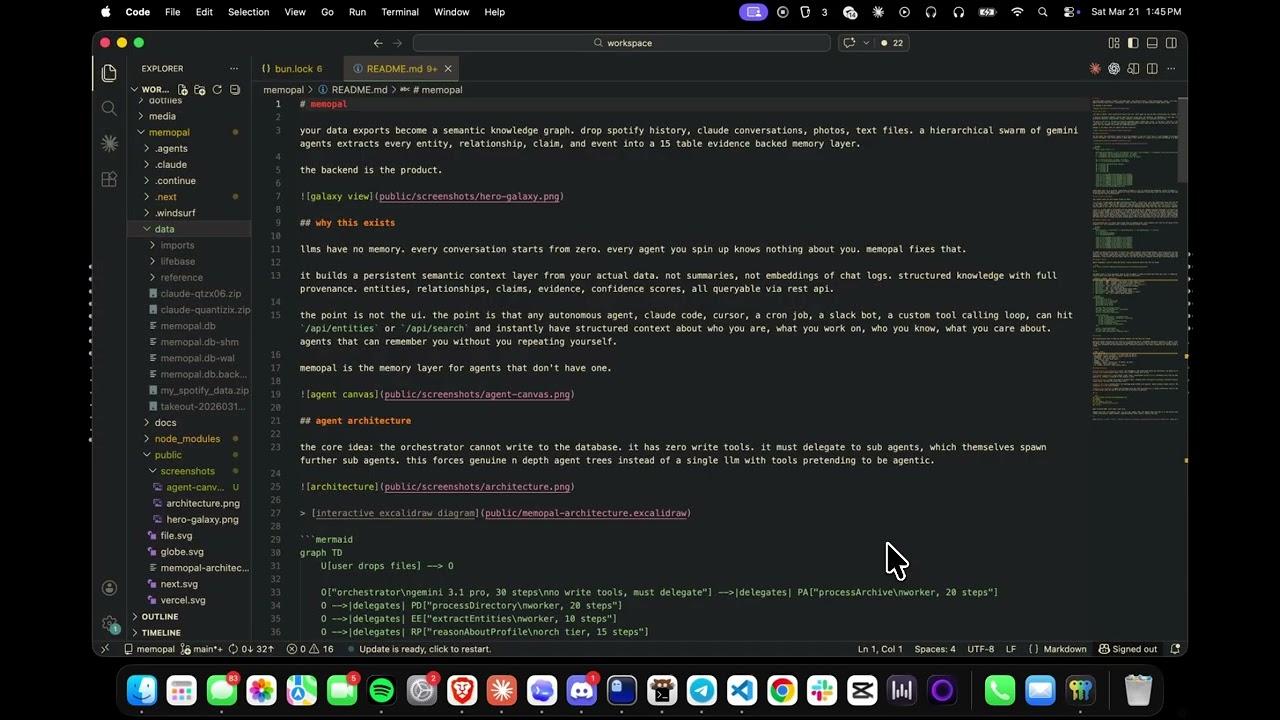Viewport: 1280px width, 720px height.
Task: Go forward using the title bar arrow
Action: coord(397,43)
